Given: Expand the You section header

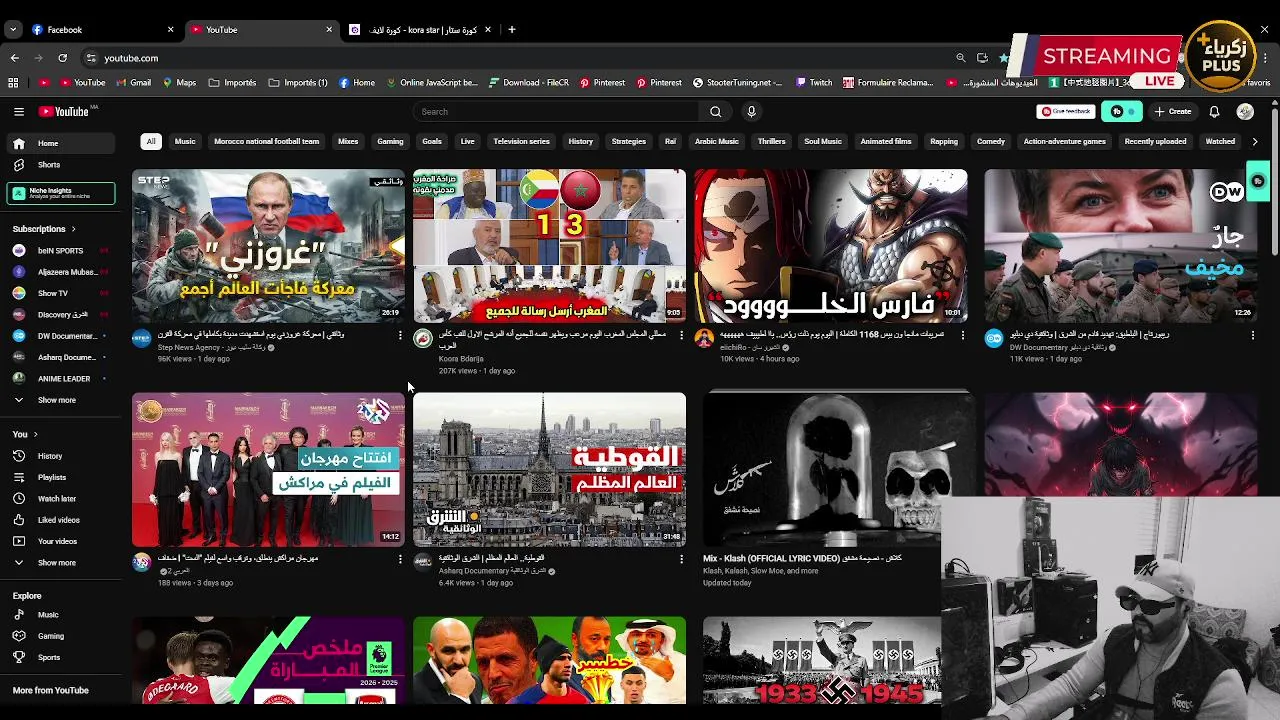Looking at the screenshot, I should pyautogui.click(x=24, y=434).
